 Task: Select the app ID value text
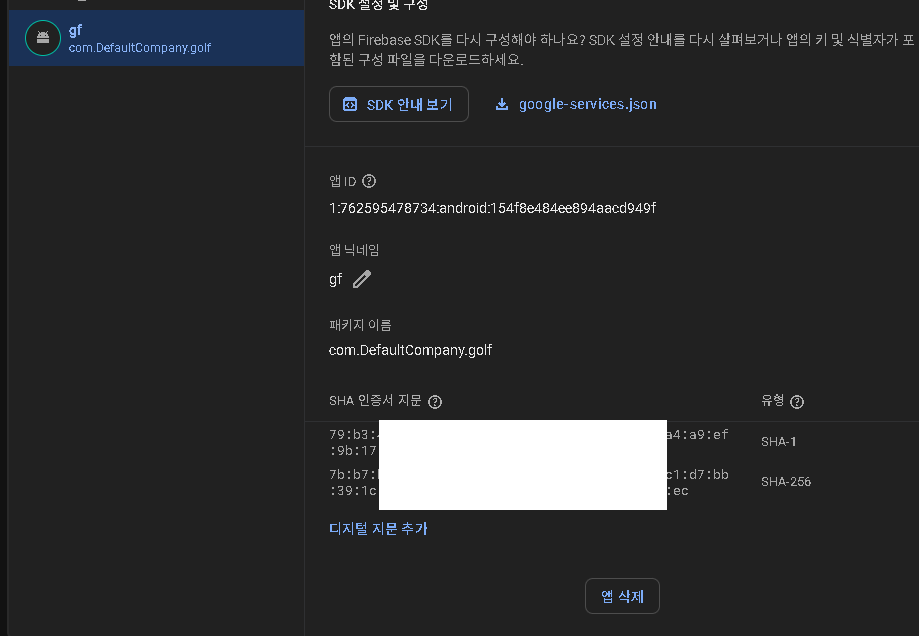click(492, 208)
